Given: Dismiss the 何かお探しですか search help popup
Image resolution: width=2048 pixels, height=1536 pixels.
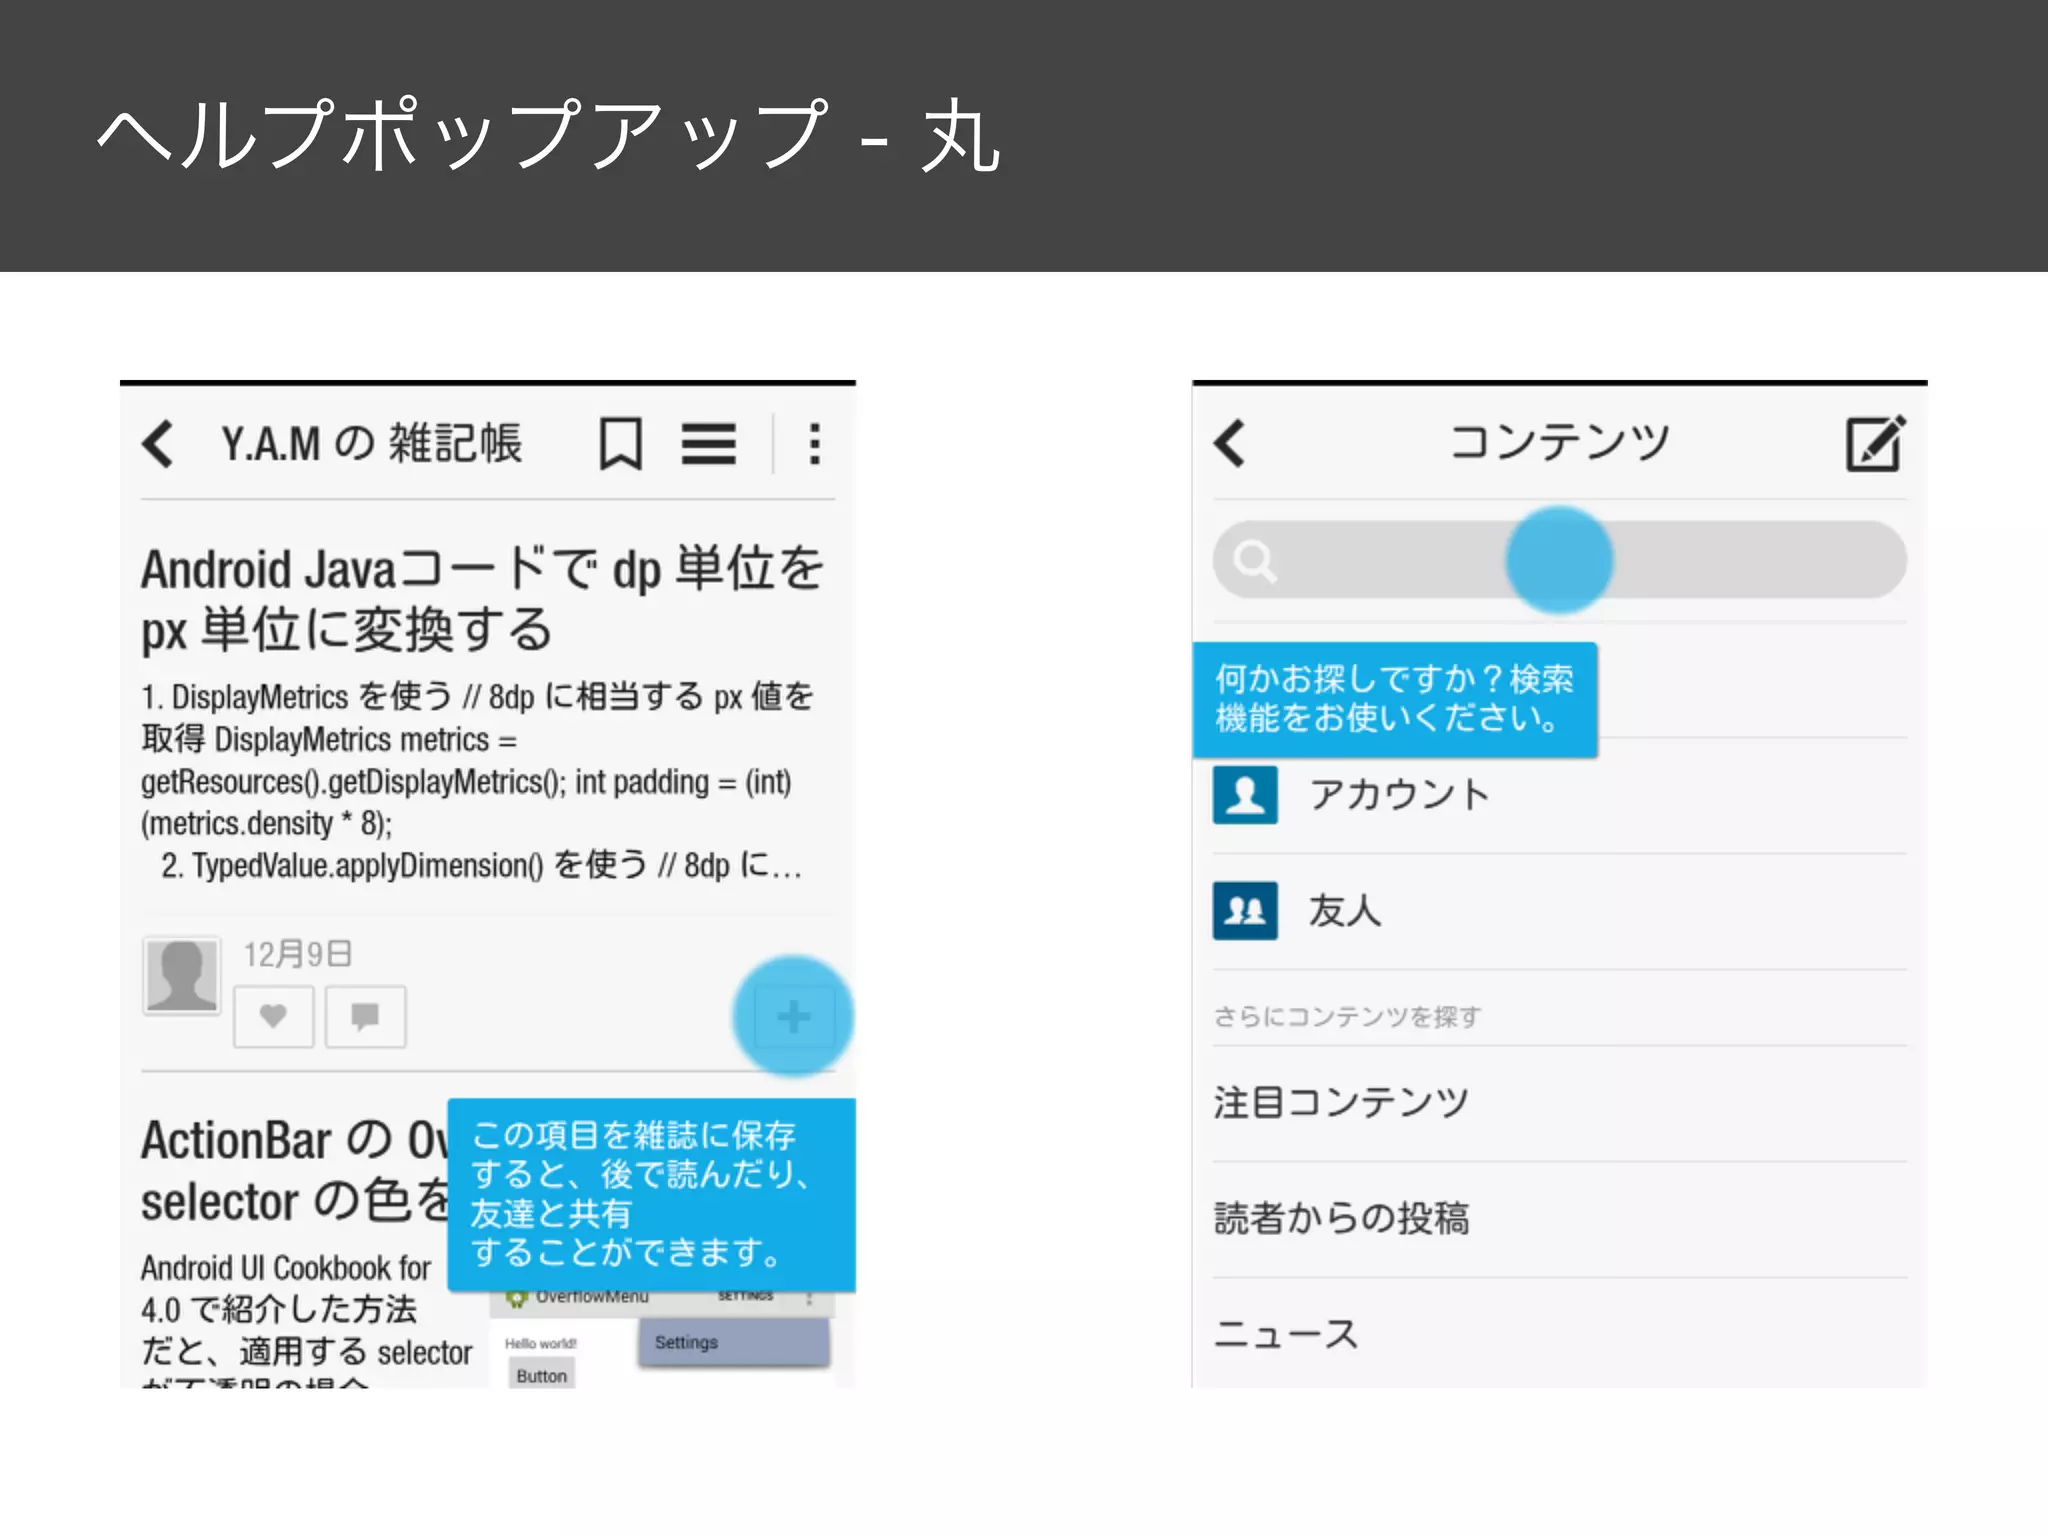Looking at the screenshot, I should [x=1394, y=699].
